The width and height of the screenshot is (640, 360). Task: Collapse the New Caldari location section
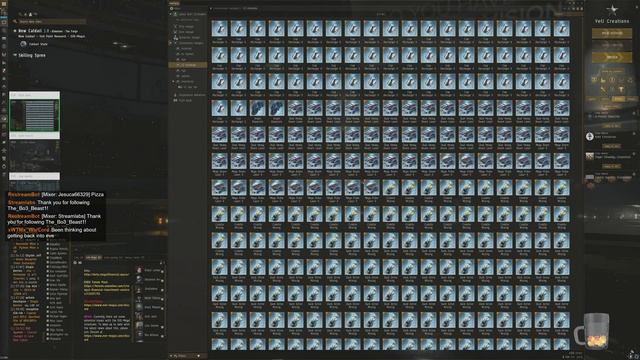[x=15, y=31]
